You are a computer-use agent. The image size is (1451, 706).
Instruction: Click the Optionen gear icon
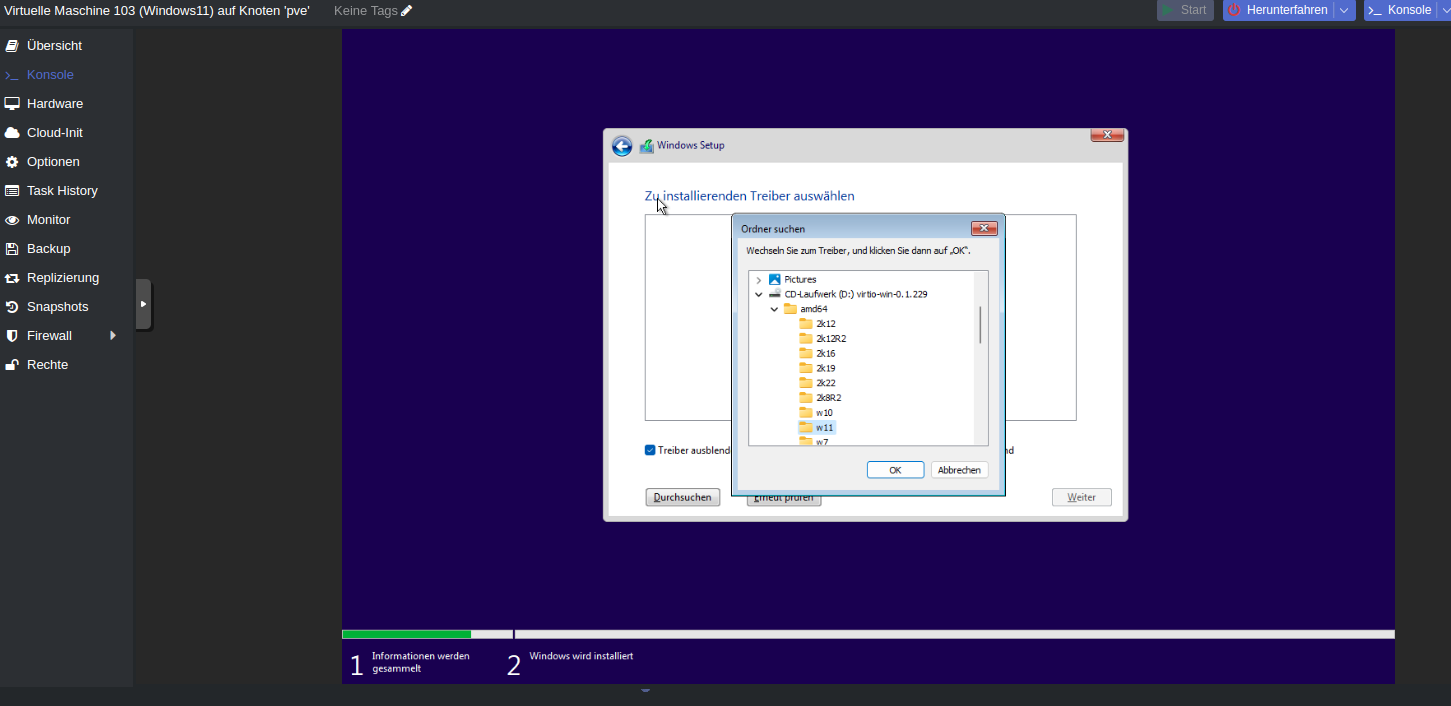pyautogui.click(x=12, y=162)
